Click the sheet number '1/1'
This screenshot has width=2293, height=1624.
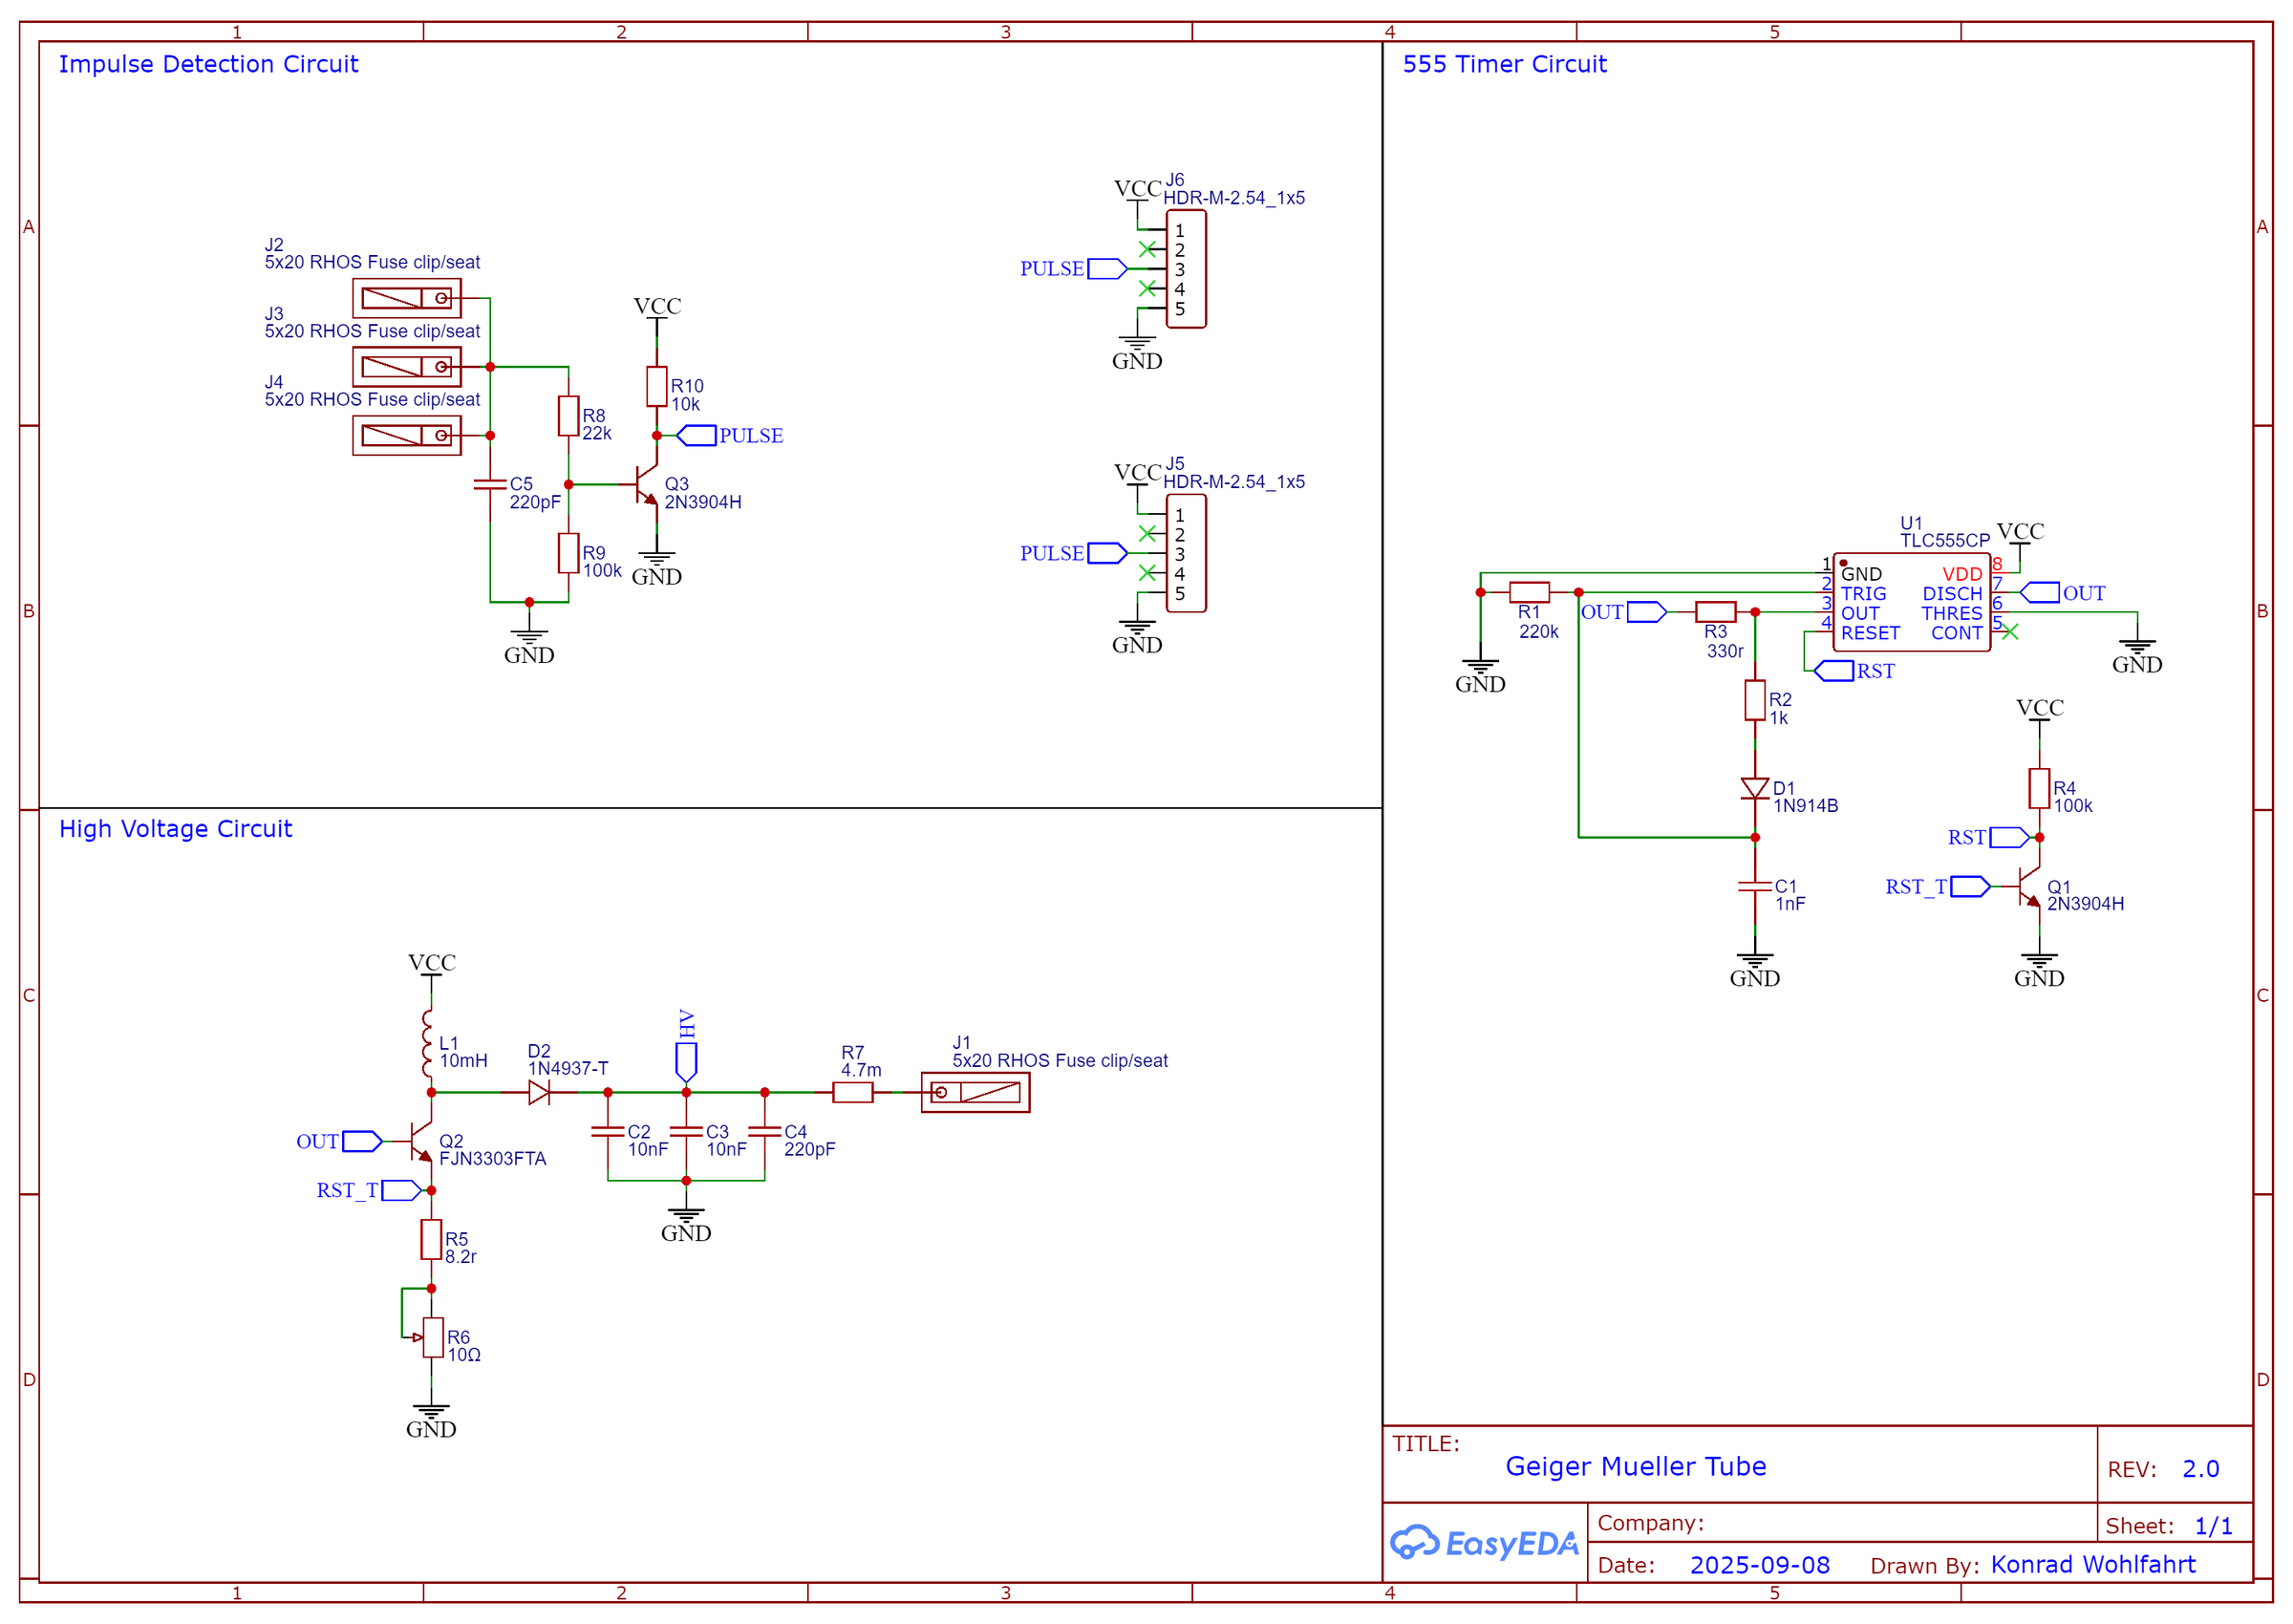[2213, 1527]
